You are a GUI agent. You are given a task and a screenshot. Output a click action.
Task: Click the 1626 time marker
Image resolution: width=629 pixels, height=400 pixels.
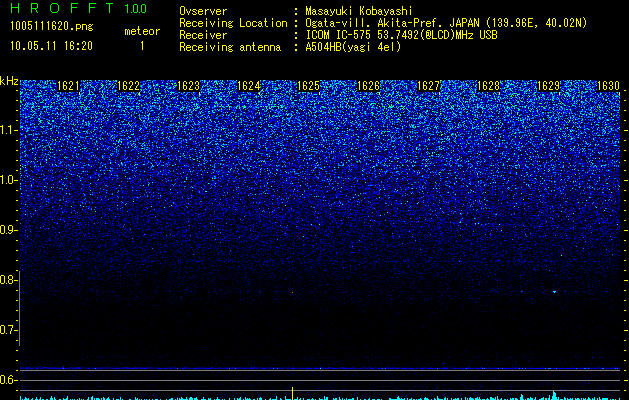(x=368, y=86)
